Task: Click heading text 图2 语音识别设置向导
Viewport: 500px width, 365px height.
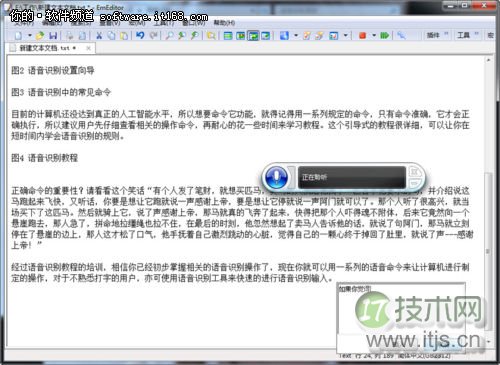Action: coord(53,70)
